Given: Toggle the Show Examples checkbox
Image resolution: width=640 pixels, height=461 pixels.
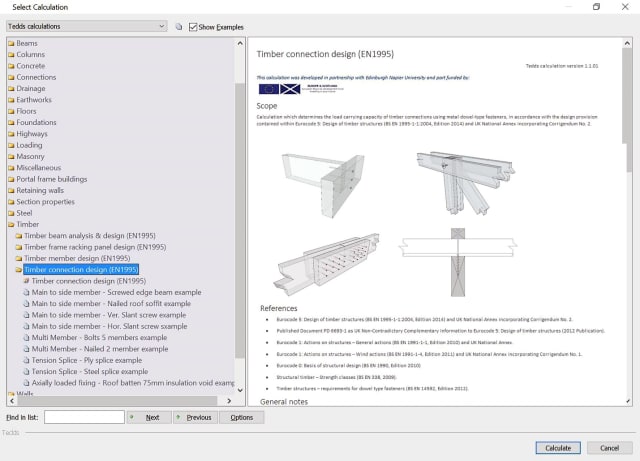Looking at the screenshot, I should click(x=193, y=27).
